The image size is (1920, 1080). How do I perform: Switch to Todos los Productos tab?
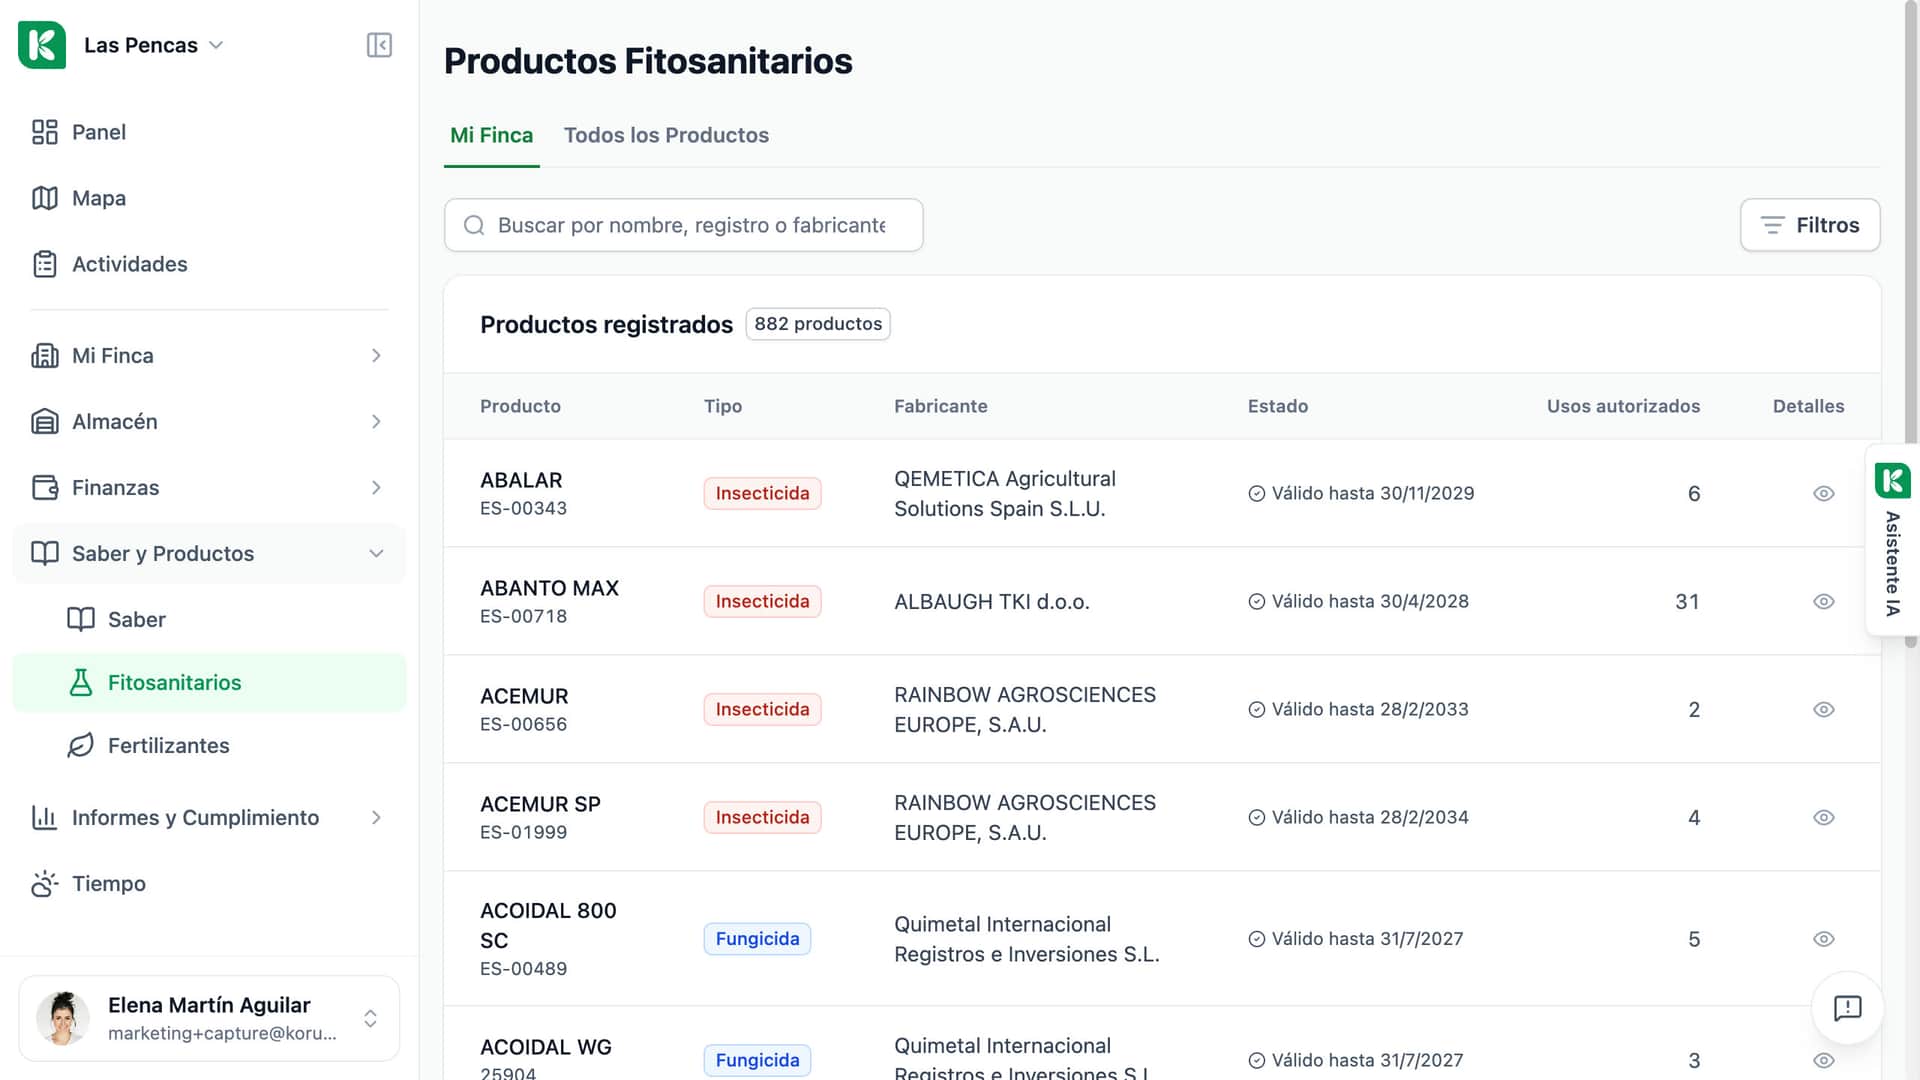[x=666, y=135]
